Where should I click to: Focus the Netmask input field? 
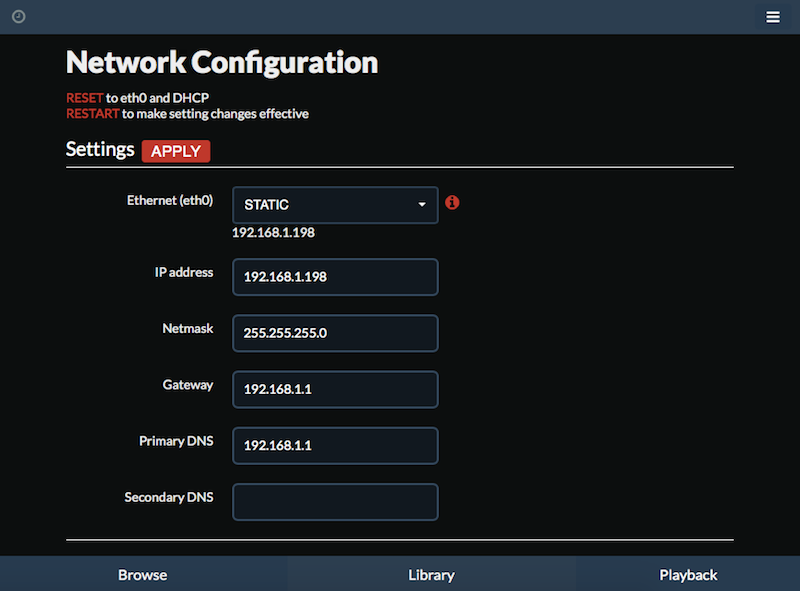point(335,333)
